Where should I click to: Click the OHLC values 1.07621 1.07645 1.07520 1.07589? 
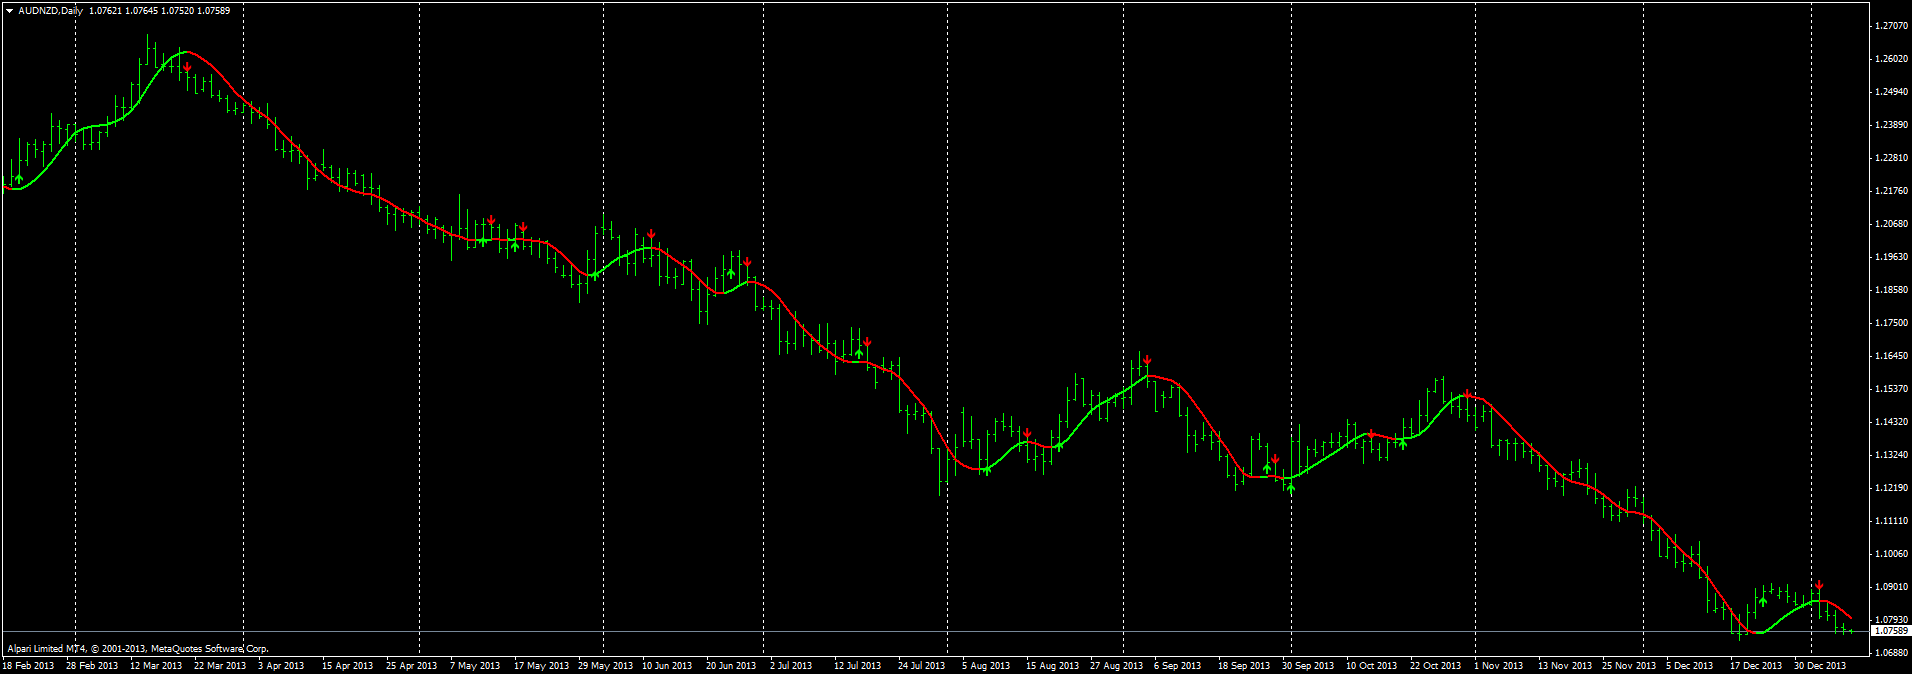159,11
